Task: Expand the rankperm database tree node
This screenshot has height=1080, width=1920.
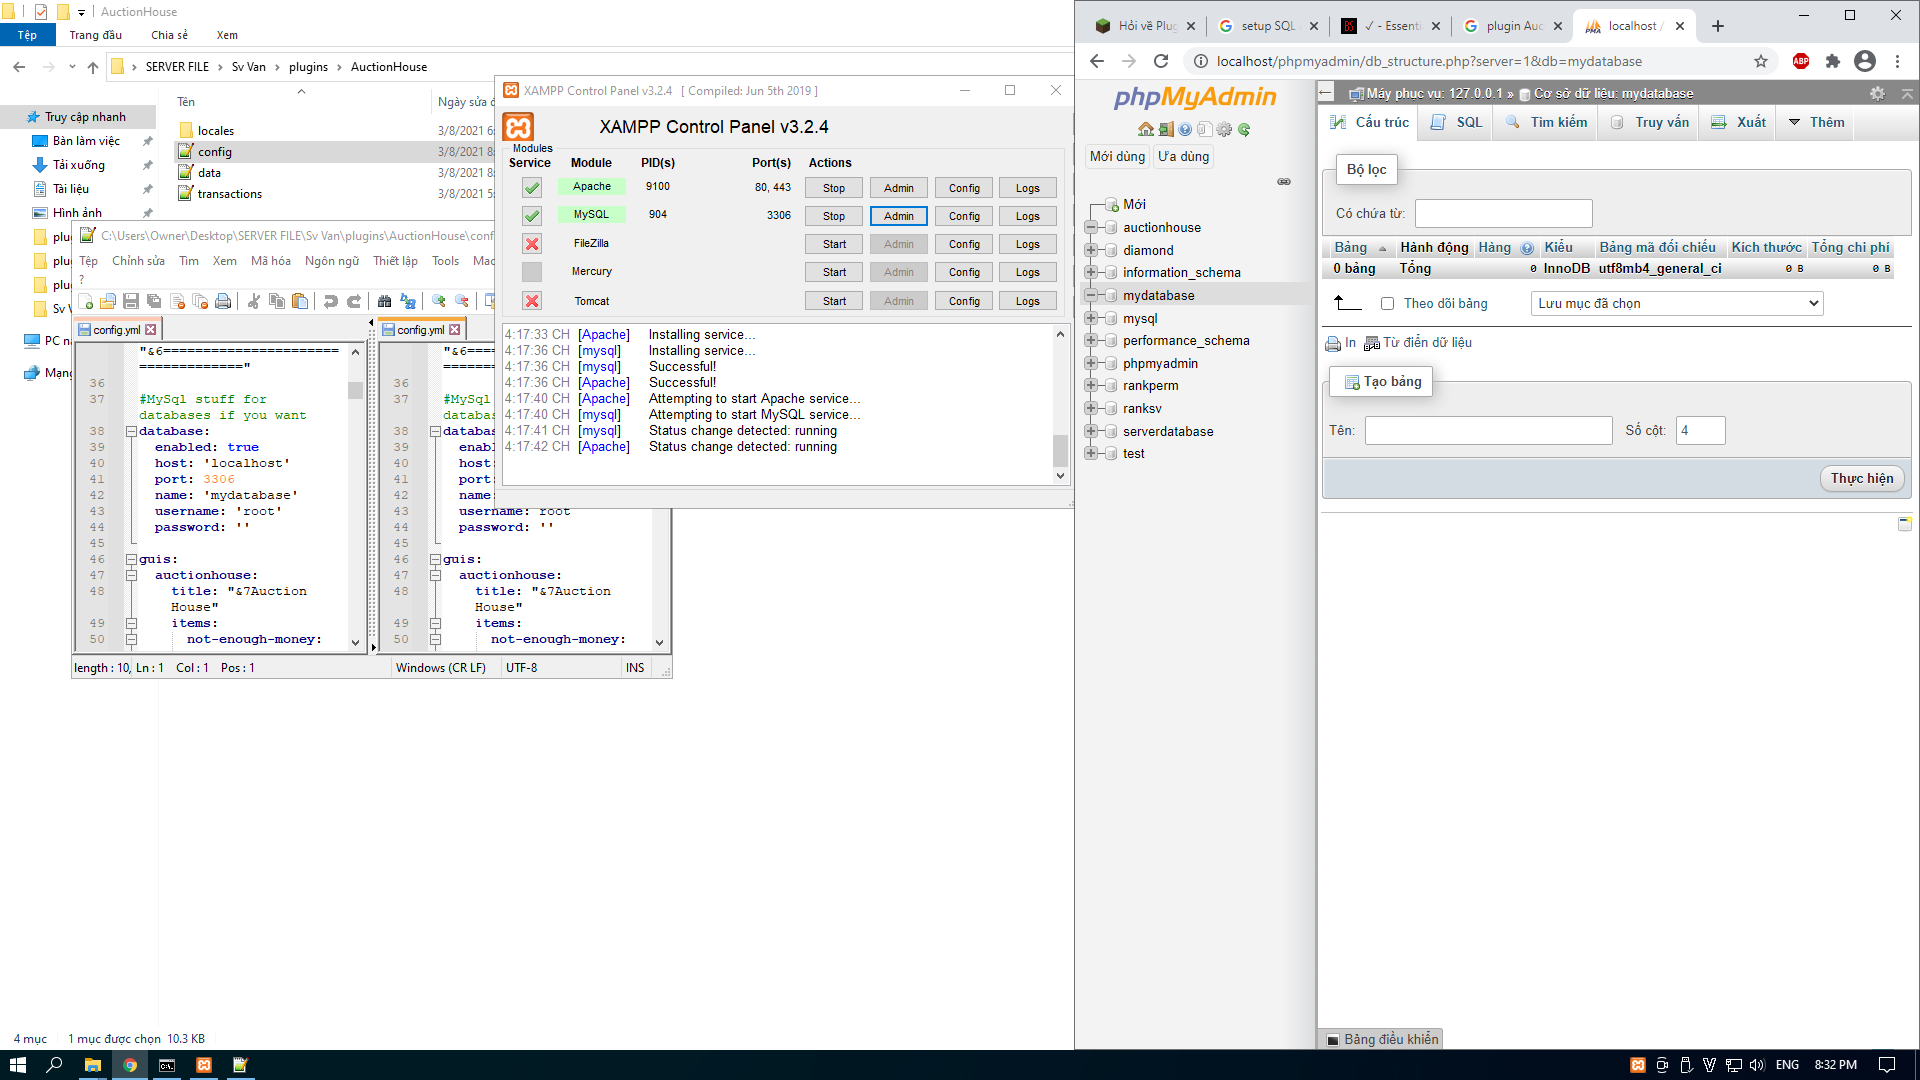Action: (1091, 385)
